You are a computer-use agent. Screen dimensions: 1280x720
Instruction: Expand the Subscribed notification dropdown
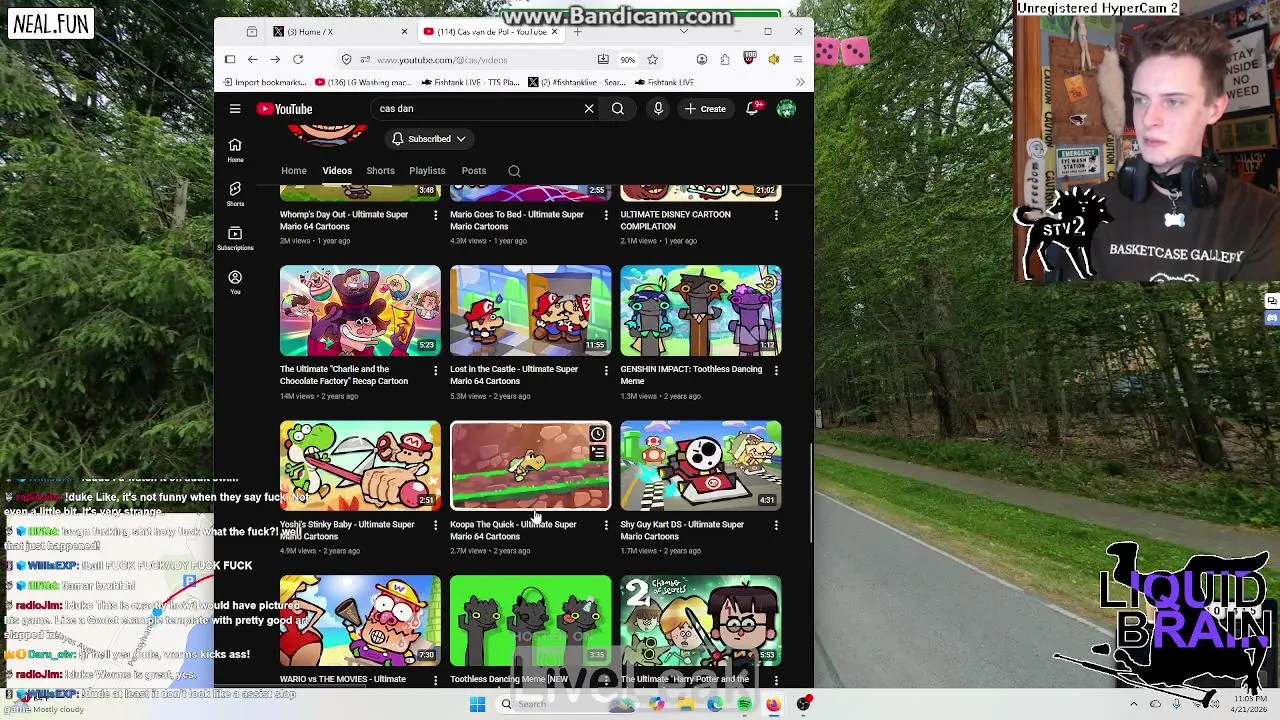429,139
